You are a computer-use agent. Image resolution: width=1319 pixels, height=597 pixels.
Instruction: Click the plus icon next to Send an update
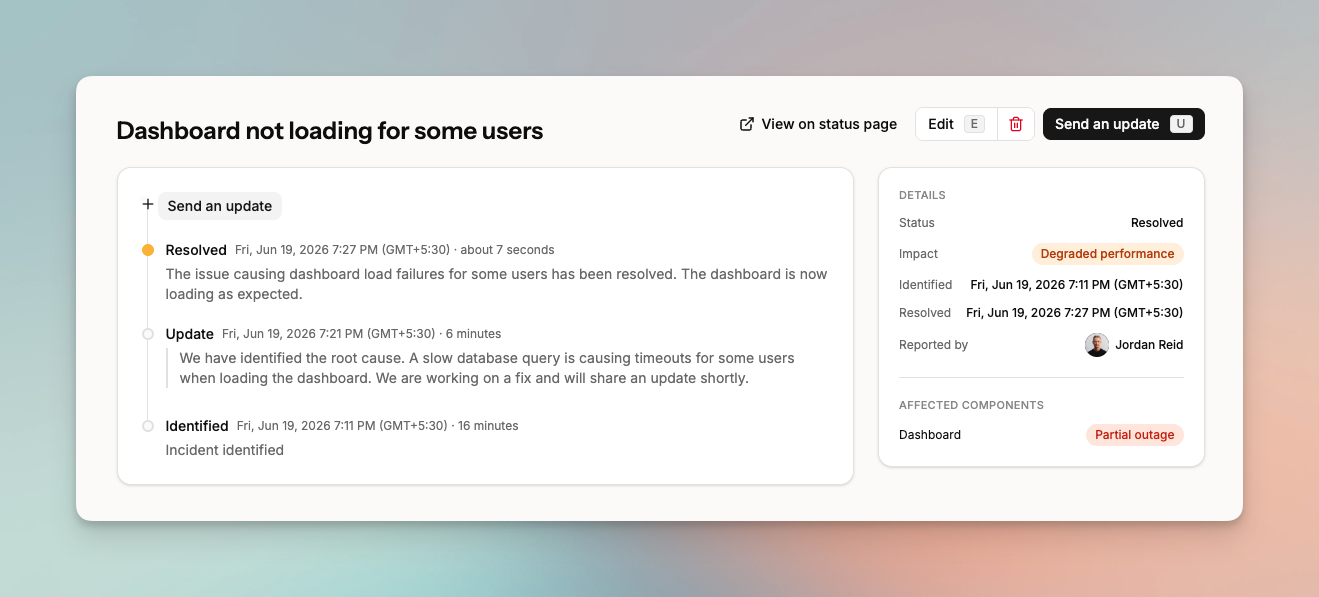pos(148,204)
